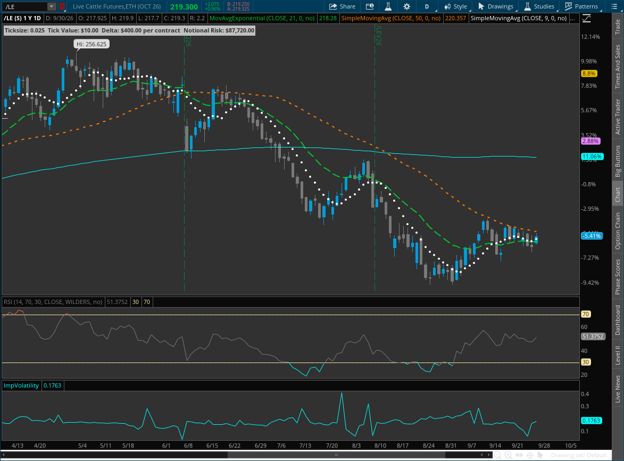624x461 pixels.
Task: Click the Ticksize info banner
Action: point(129,30)
